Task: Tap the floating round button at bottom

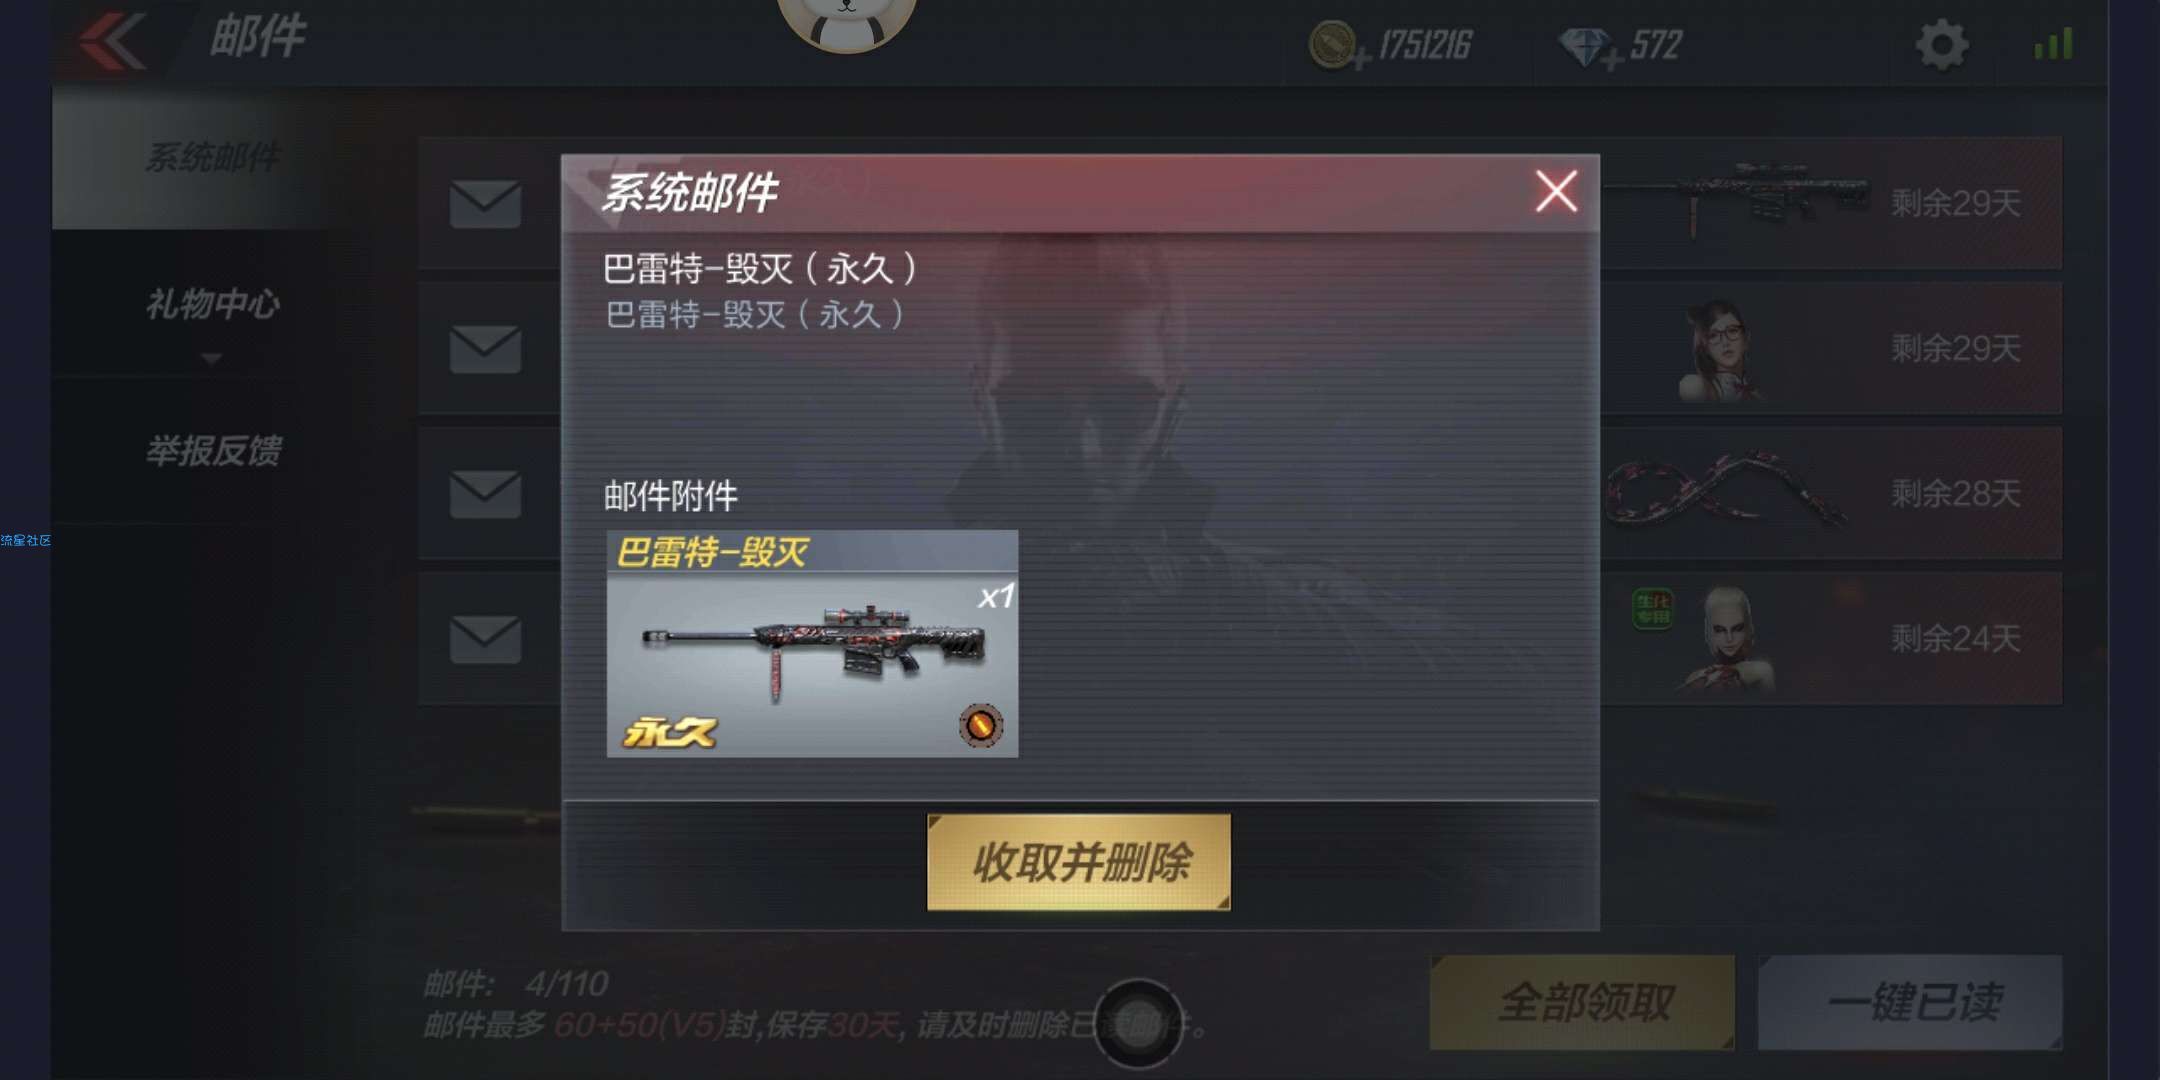Action: point(1138,1024)
